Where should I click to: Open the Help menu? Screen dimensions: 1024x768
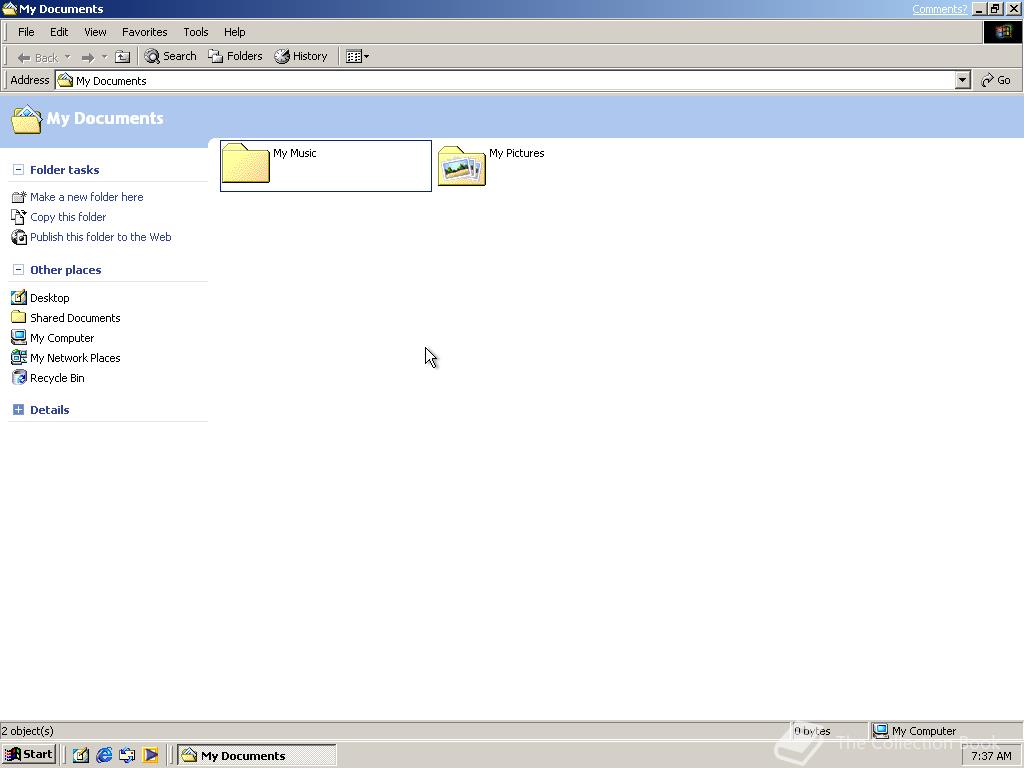click(x=234, y=32)
